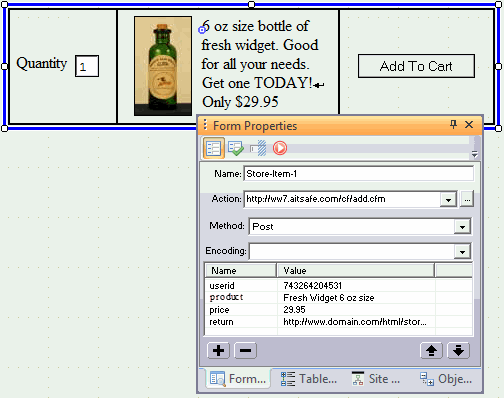Select the product row name
504x398 pixels.
pyautogui.click(x=226, y=297)
